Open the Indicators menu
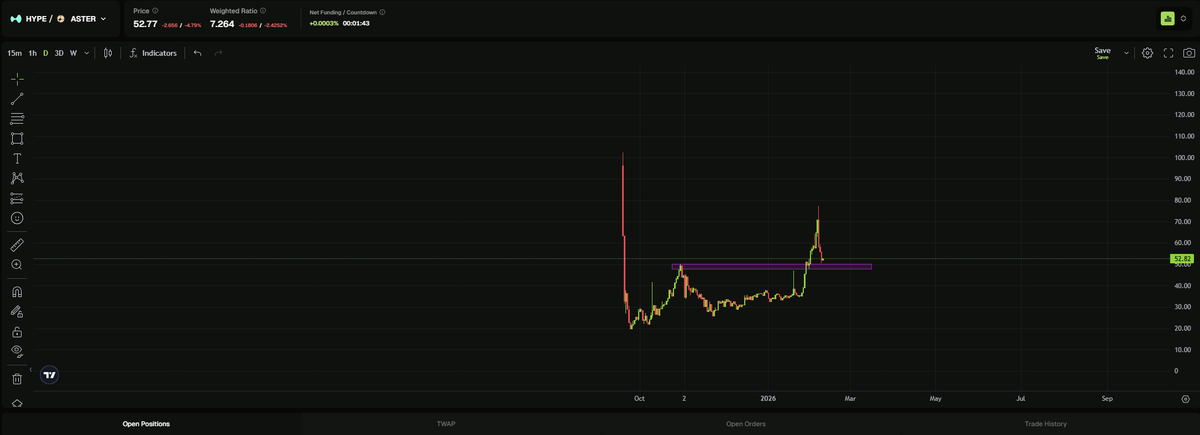Viewport: 1200px width, 435px height. pyautogui.click(x=153, y=53)
